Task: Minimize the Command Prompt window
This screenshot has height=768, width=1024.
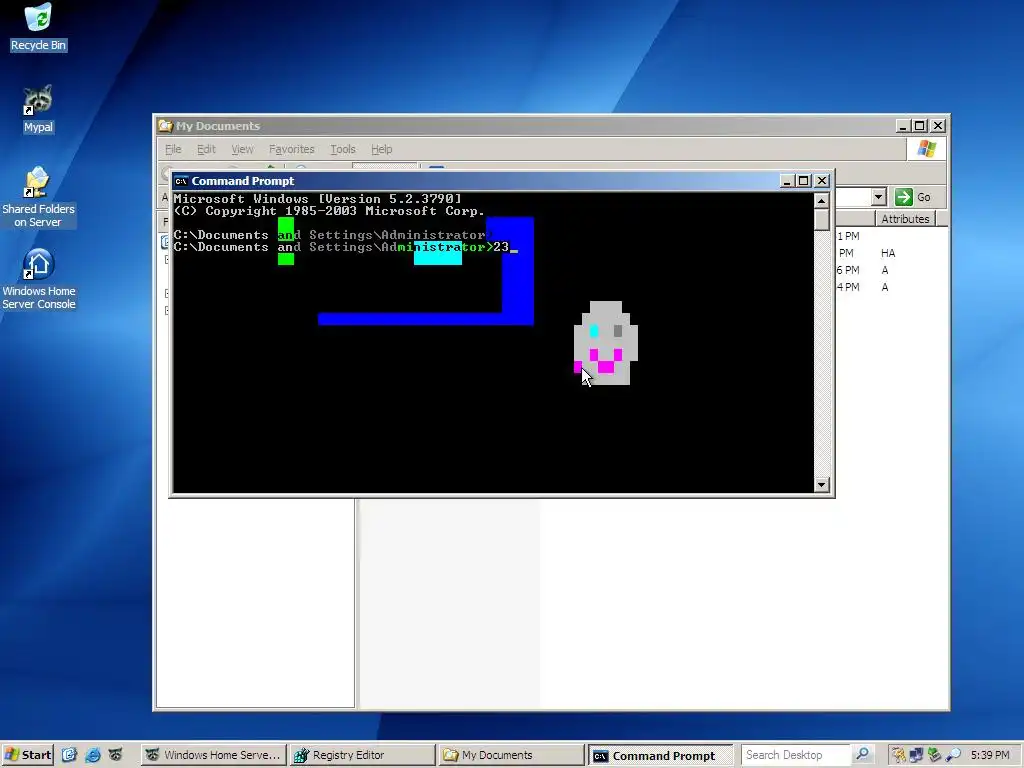Action: [787, 181]
